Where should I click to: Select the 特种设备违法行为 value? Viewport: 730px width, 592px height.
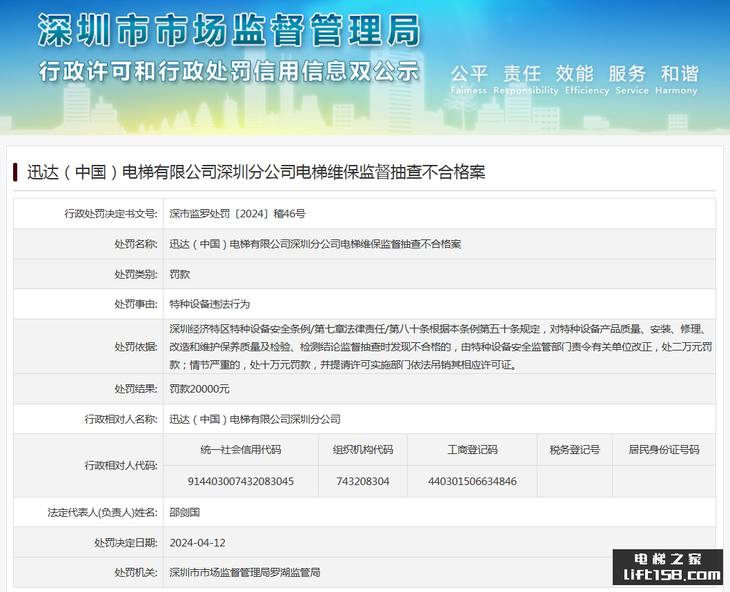pos(210,304)
